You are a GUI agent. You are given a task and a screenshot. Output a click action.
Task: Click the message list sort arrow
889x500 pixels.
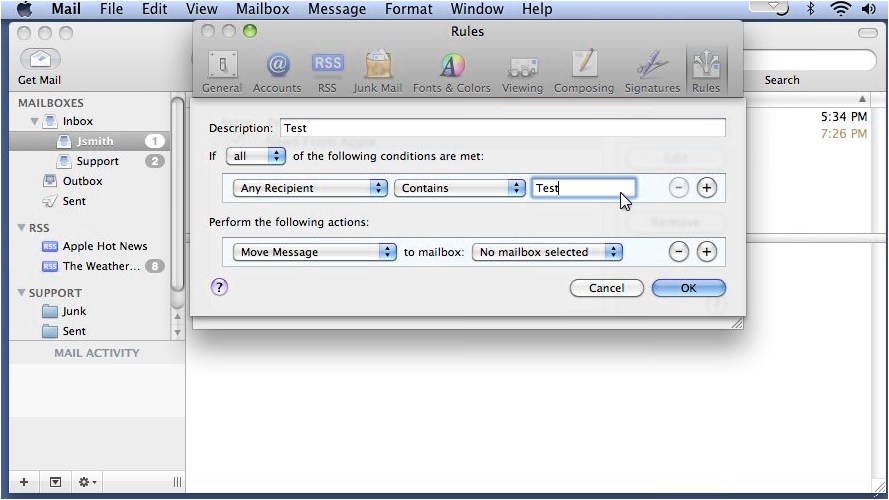pyautogui.click(x=862, y=99)
